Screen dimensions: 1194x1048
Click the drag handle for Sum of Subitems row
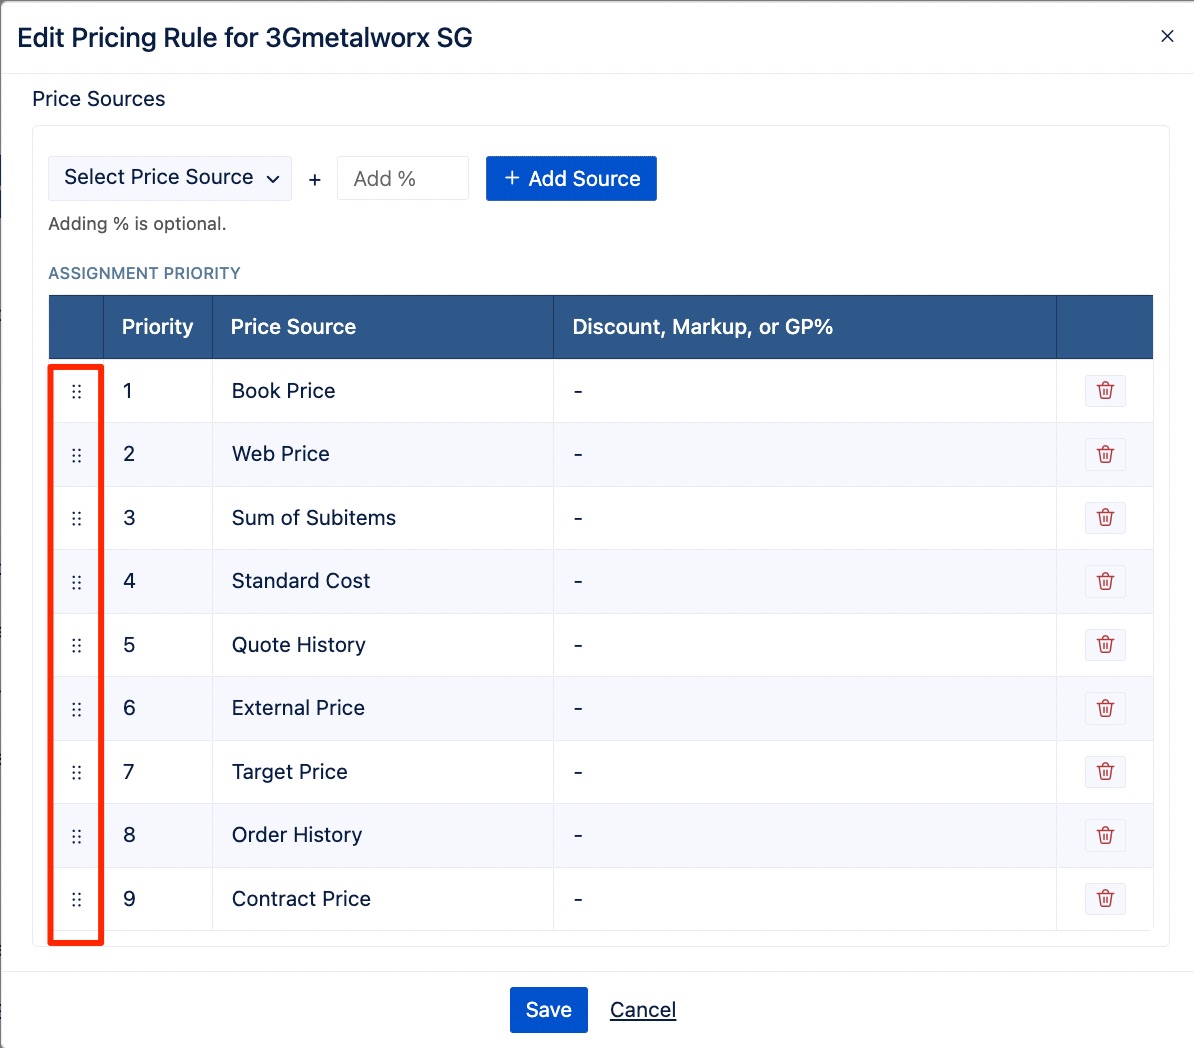click(76, 519)
